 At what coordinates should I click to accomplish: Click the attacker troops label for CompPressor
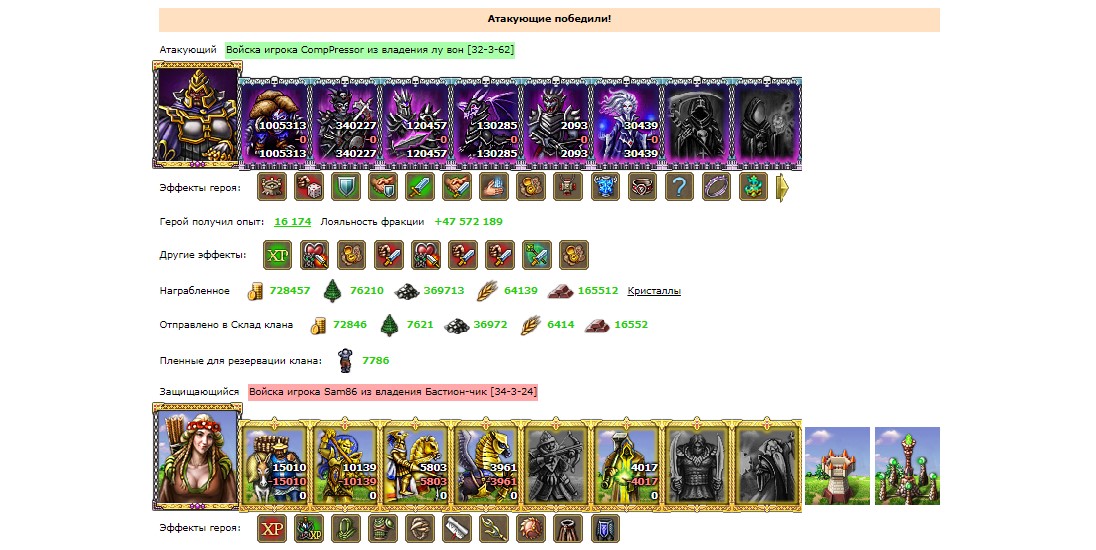pos(370,50)
